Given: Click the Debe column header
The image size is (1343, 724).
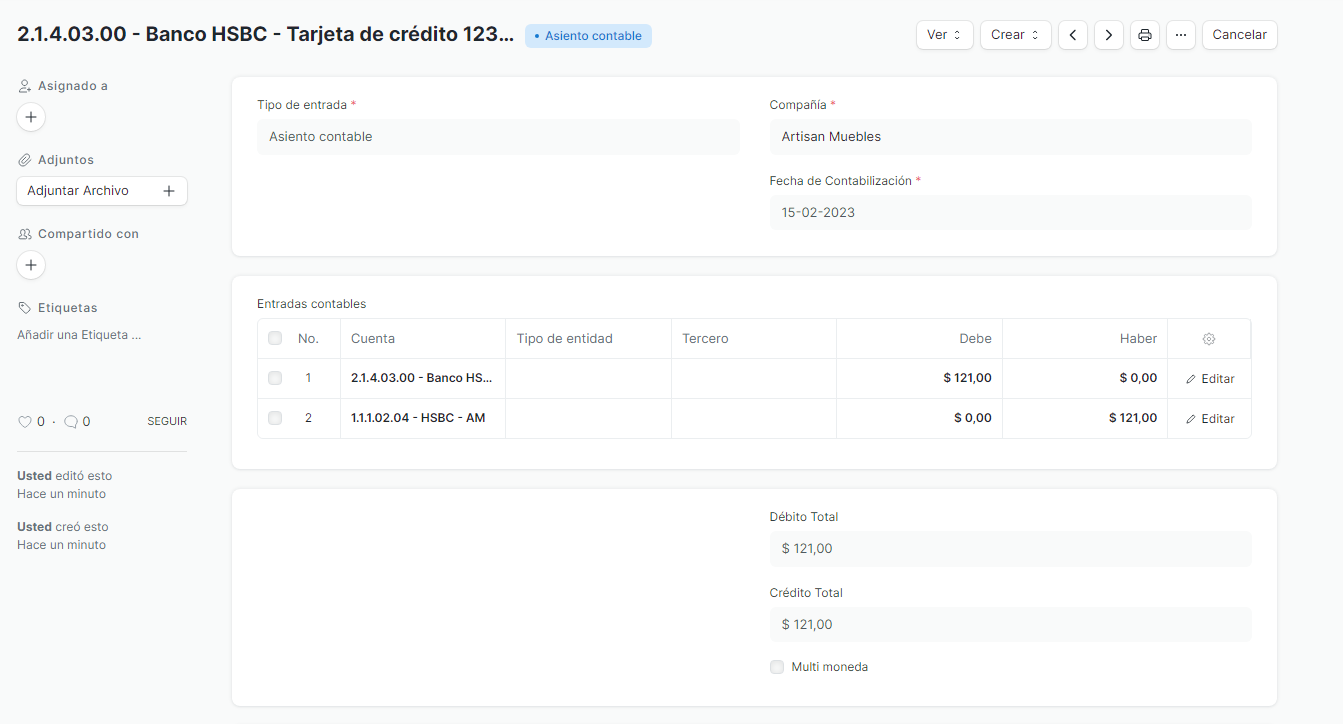Looking at the screenshot, I should point(919,339).
